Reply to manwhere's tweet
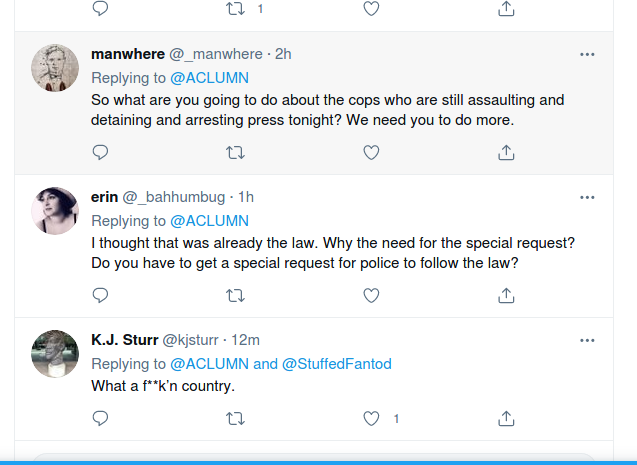Screen dimensions: 637x465 (x=100, y=152)
